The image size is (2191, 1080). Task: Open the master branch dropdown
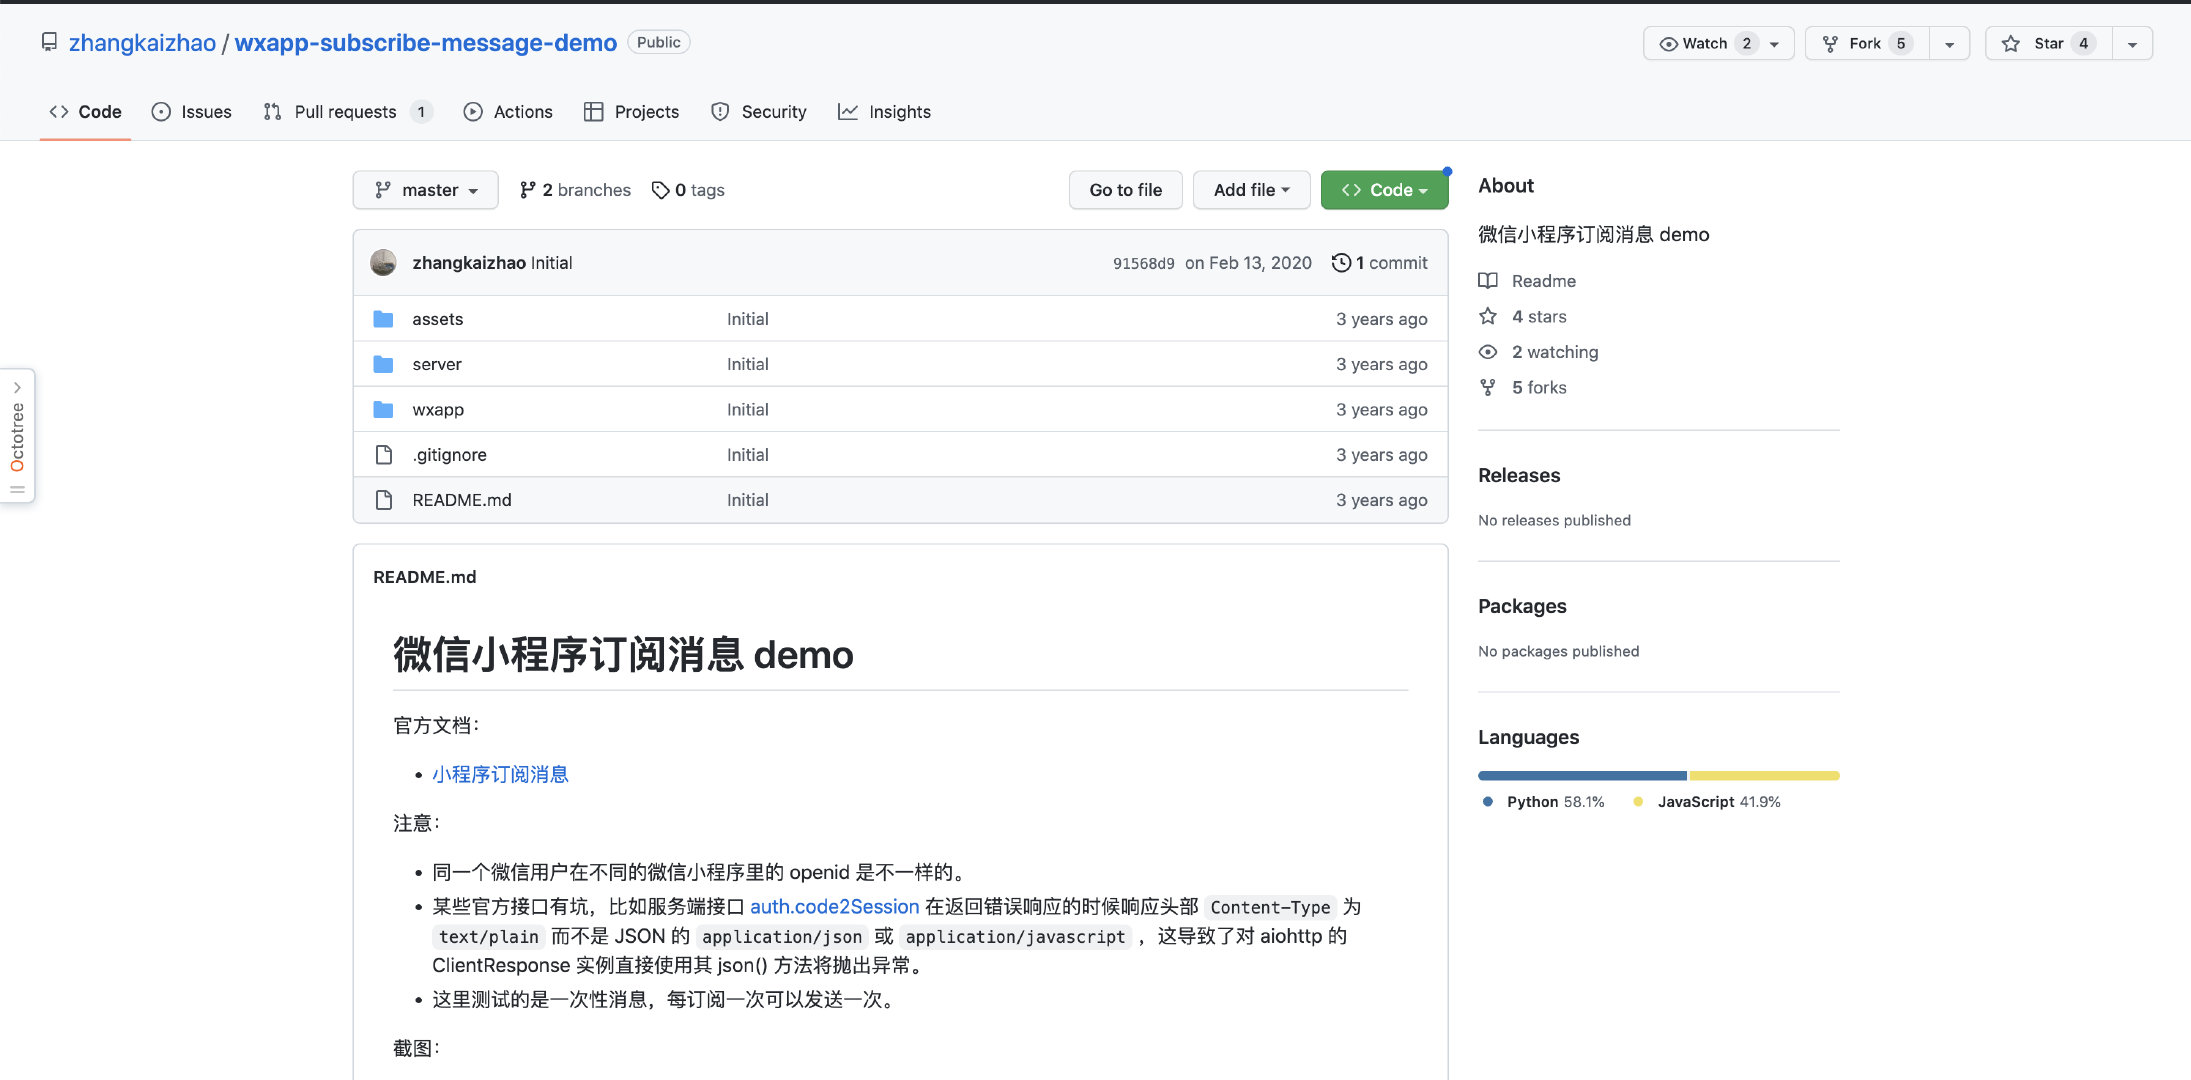[426, 190]
